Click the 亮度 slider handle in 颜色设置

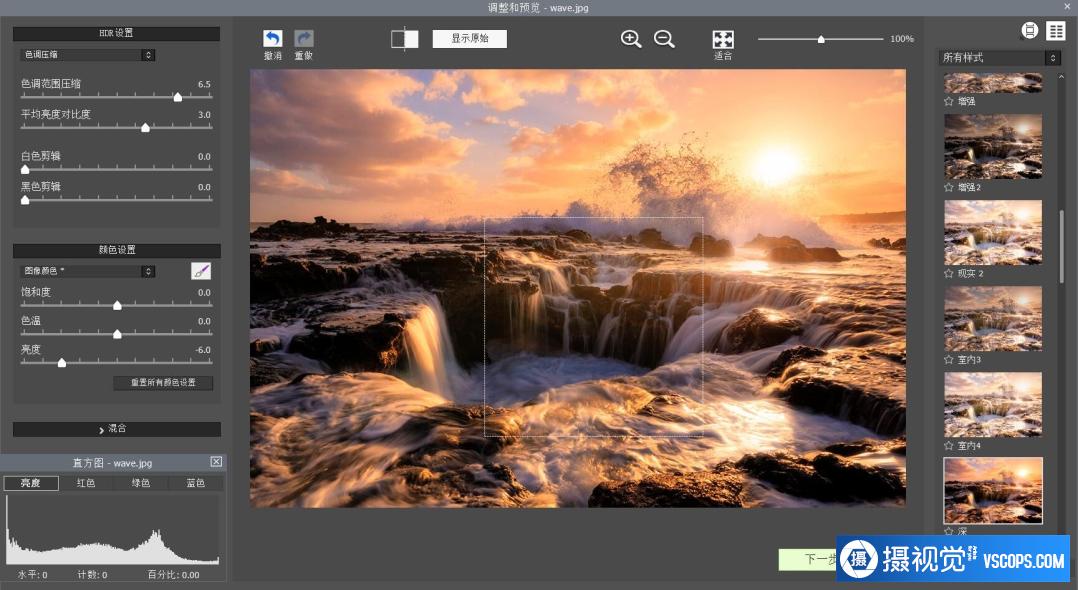tap(62, 362)
